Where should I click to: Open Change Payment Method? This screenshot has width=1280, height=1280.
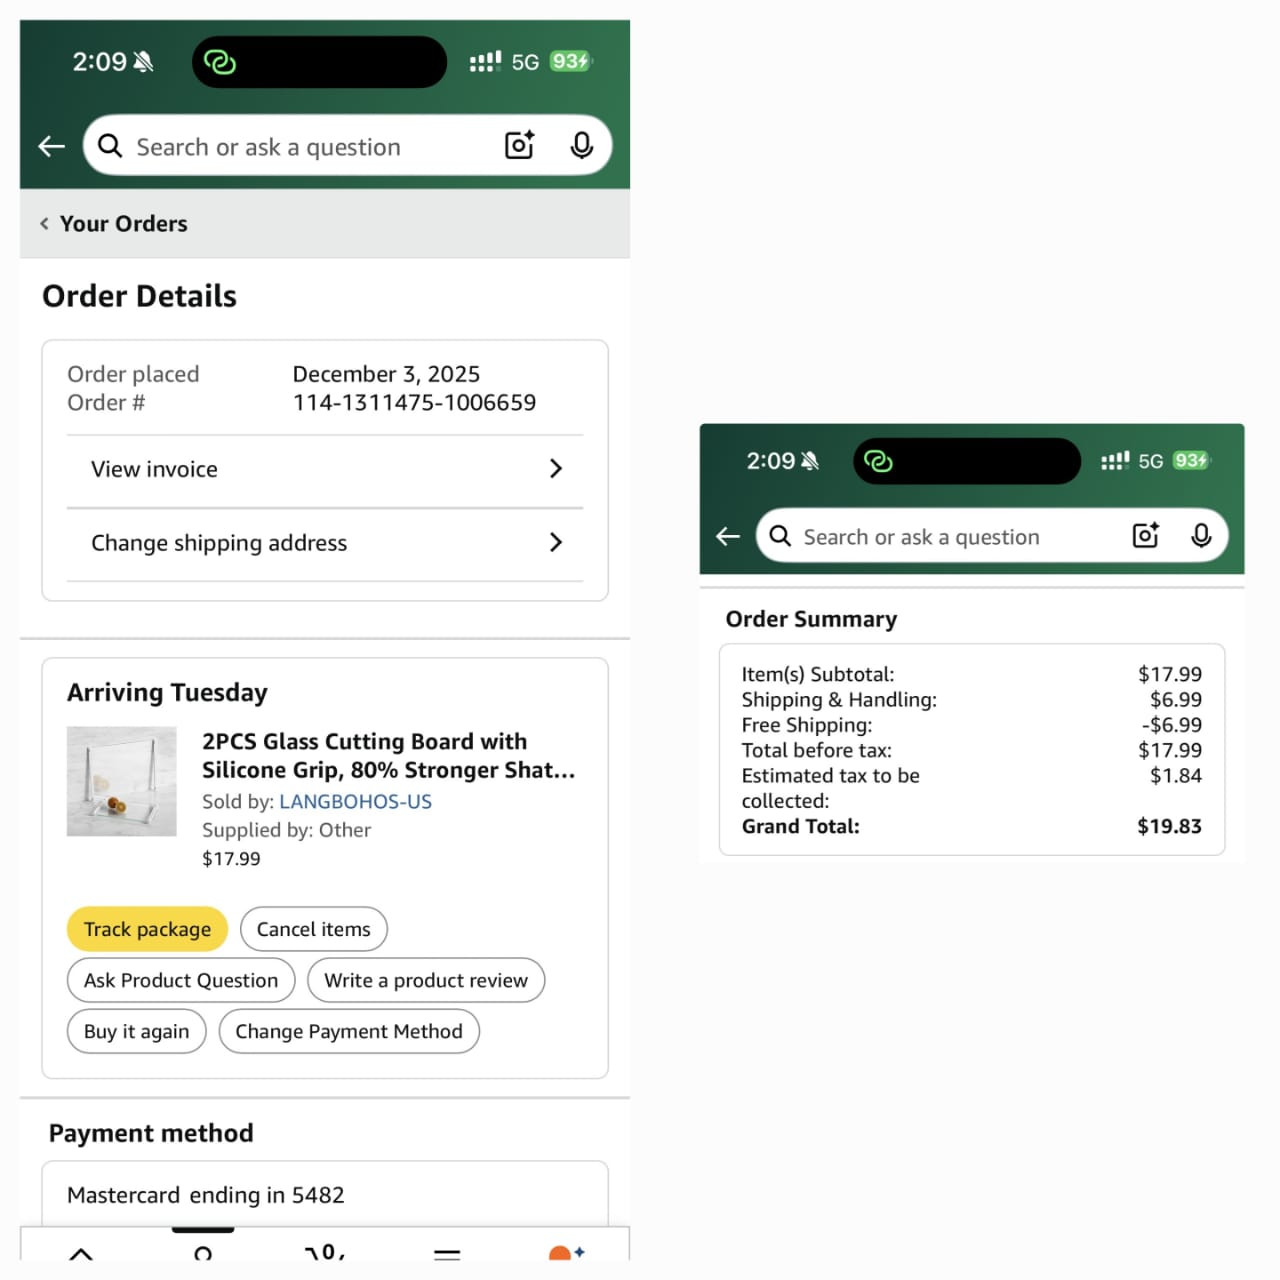pos(349,1032)
